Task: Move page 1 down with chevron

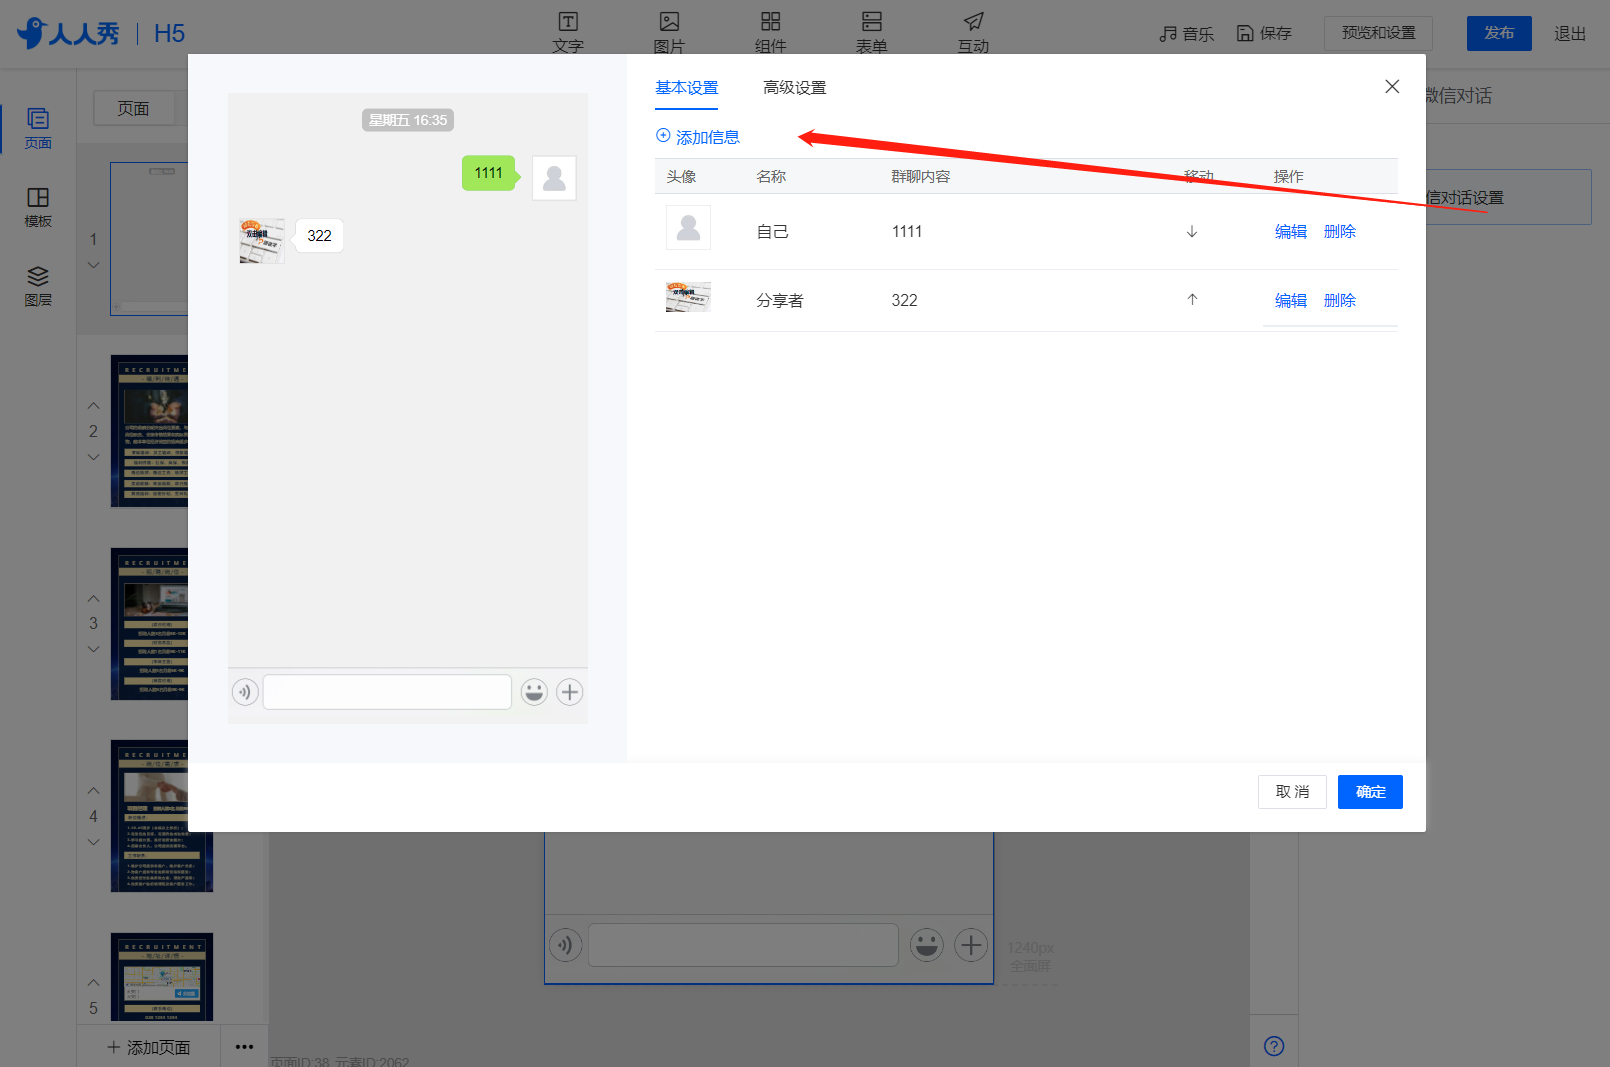Action: pos(93,265)
